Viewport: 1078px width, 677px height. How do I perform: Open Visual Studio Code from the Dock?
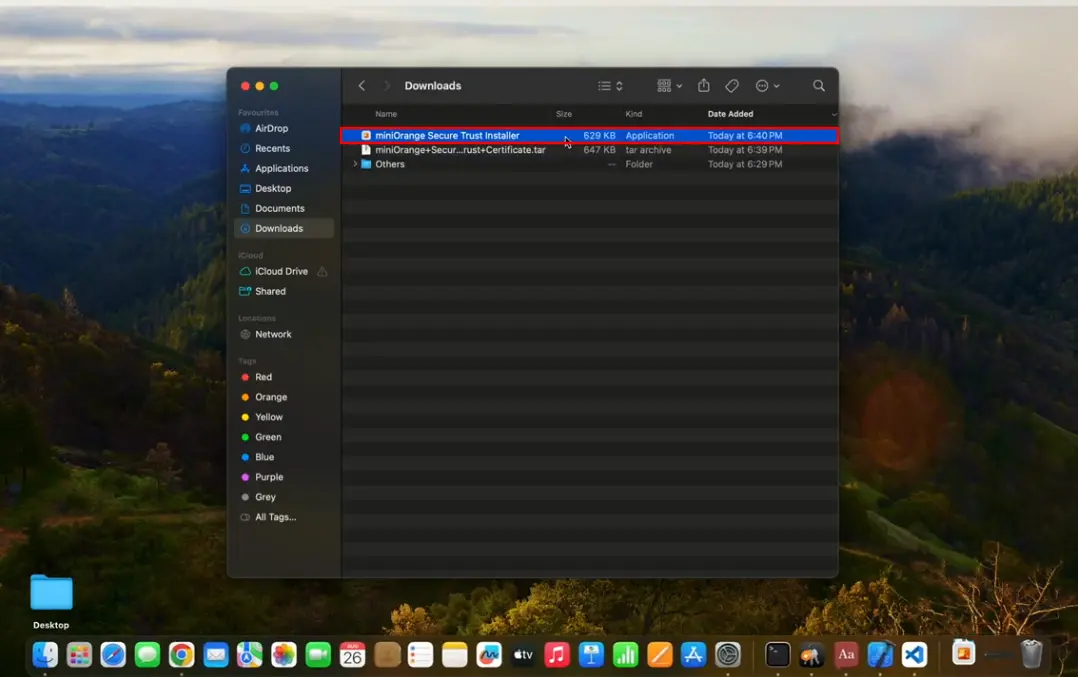913,655
